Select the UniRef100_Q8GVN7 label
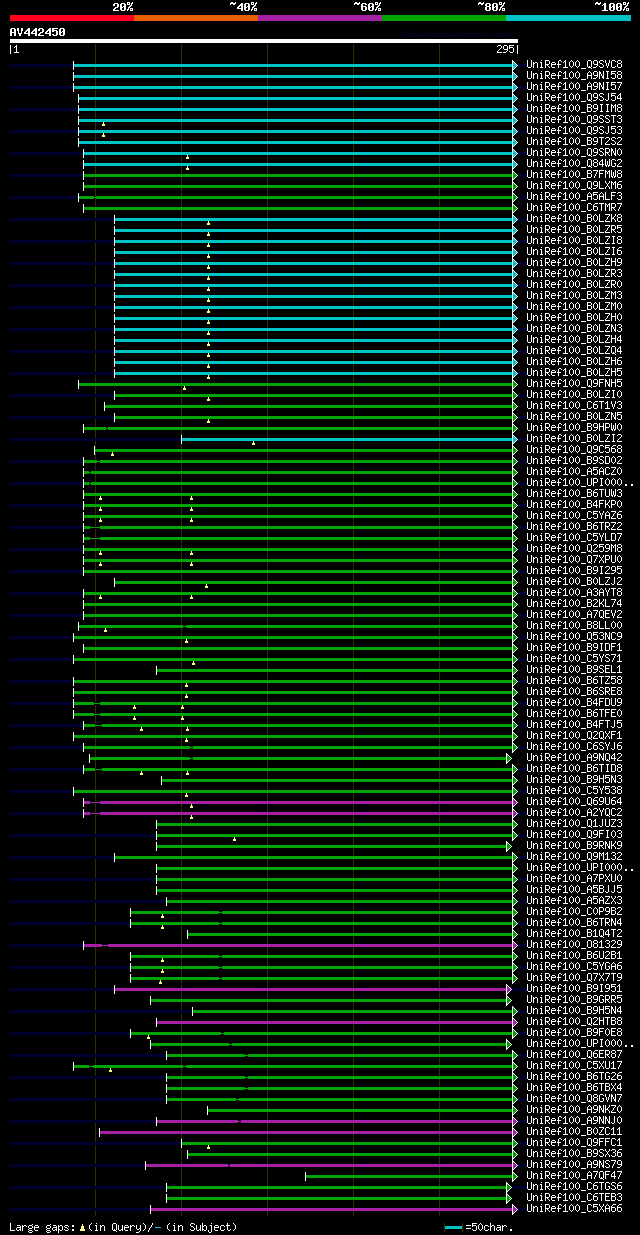This screenshot has width=640, height=1235. tap(574, 1098)
